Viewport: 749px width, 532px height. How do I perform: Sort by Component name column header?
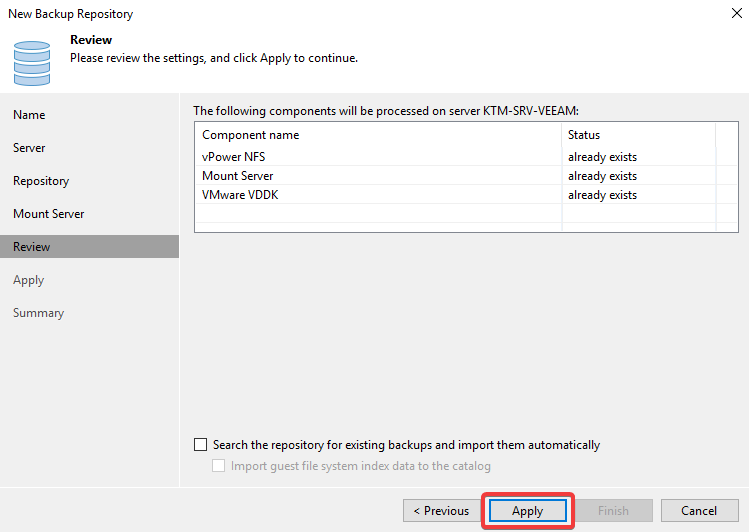click(x=378, y=135)
